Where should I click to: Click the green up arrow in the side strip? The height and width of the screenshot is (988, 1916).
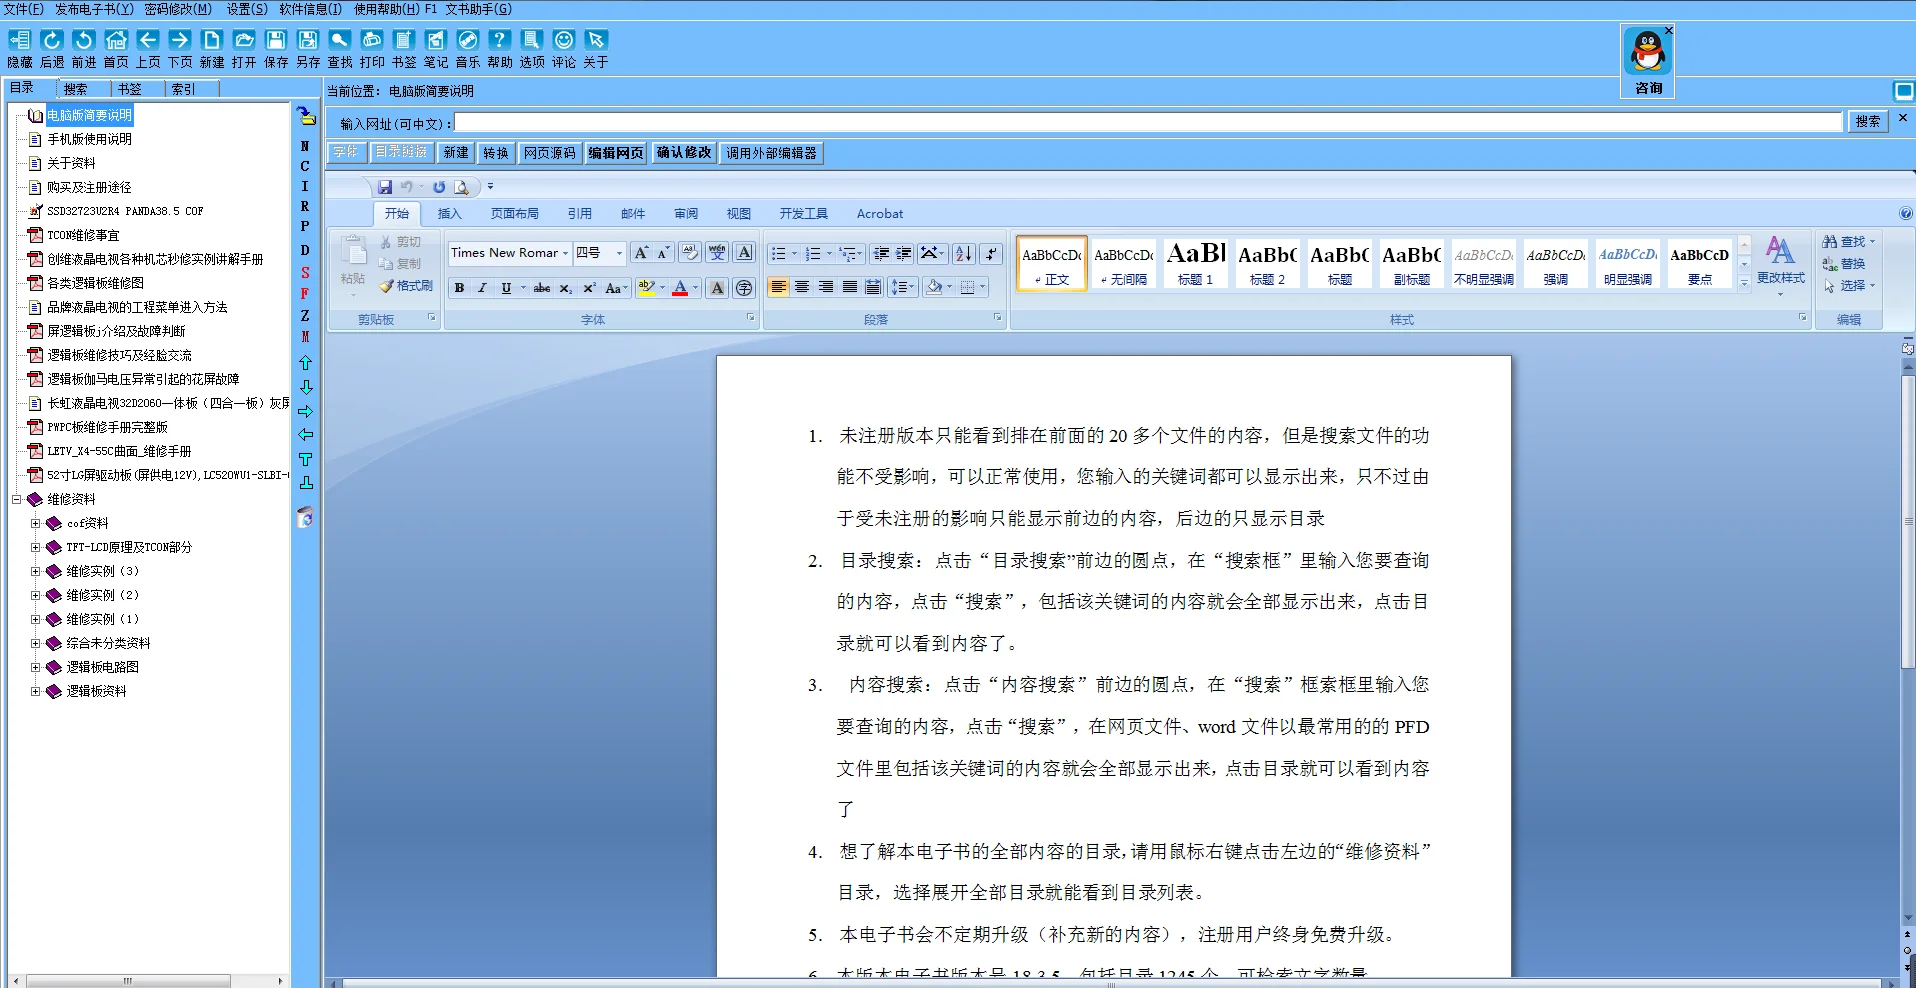tap(306, 363)
